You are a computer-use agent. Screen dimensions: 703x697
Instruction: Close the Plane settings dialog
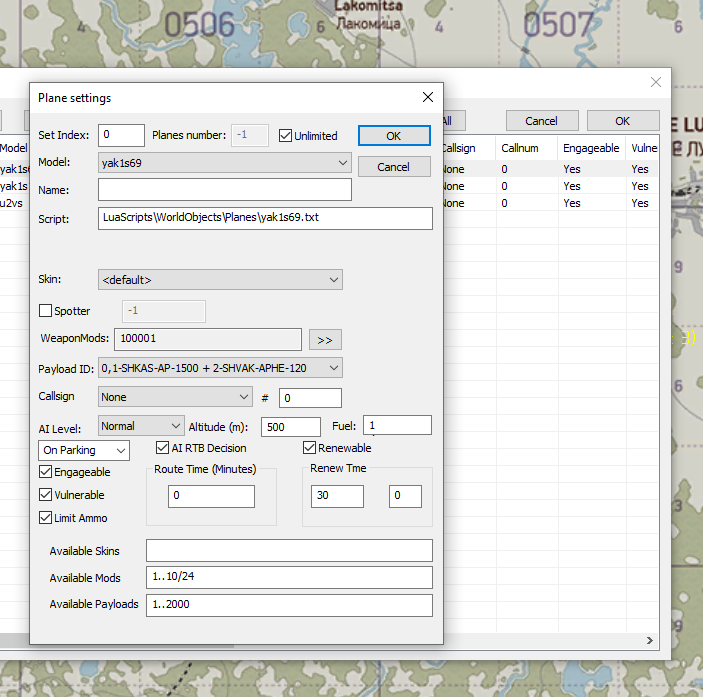tap(428, 97)
